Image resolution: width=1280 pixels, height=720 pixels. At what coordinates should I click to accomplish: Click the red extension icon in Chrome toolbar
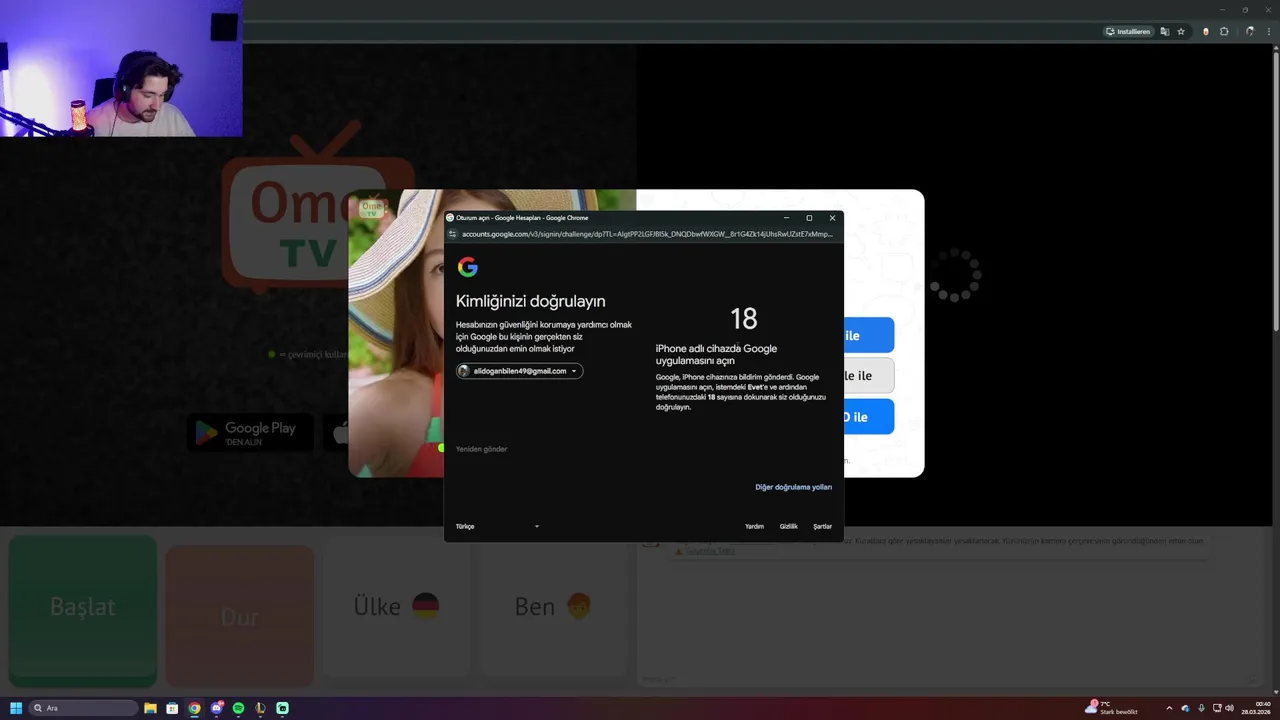[1205, 31]
